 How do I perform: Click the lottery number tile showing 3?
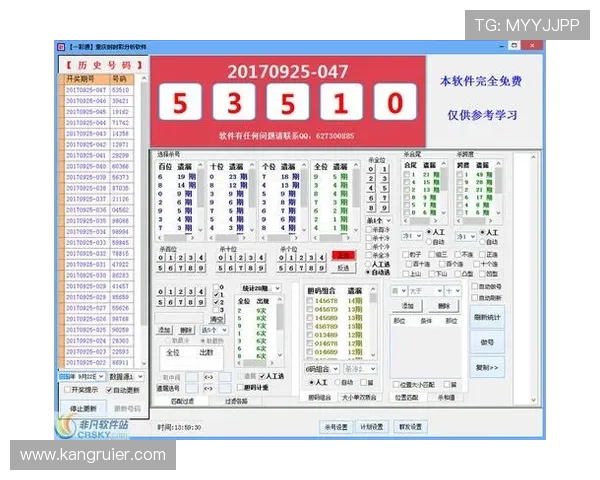coord(234,103)
